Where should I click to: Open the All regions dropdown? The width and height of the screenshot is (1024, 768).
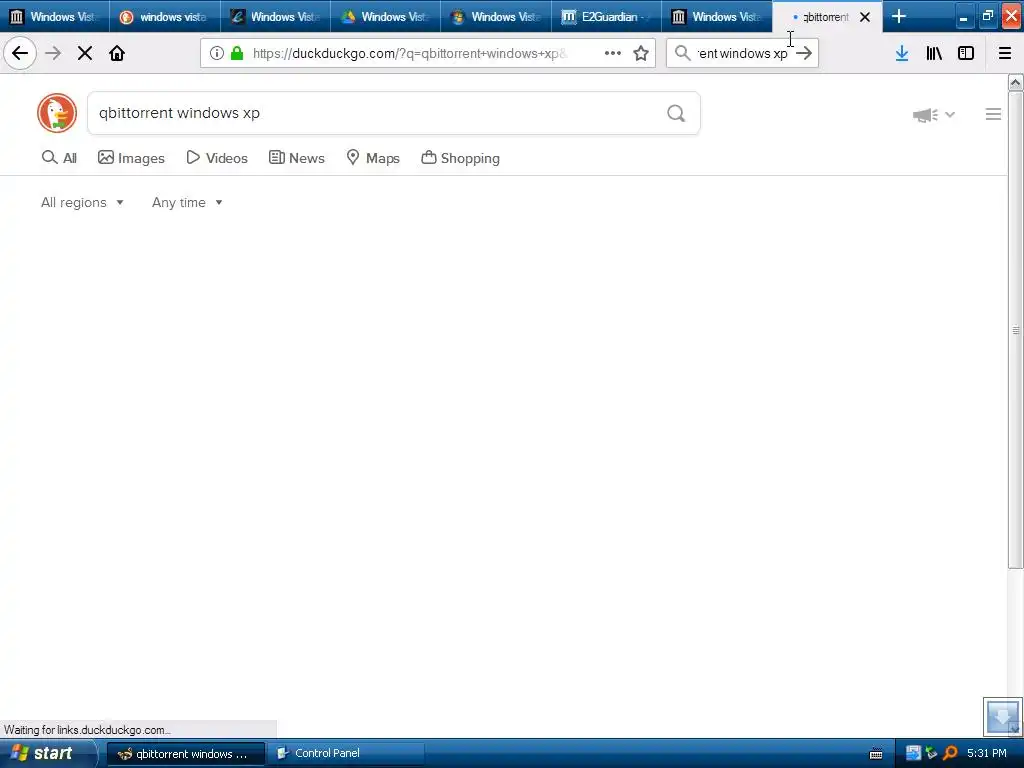(x=82, y=202)
